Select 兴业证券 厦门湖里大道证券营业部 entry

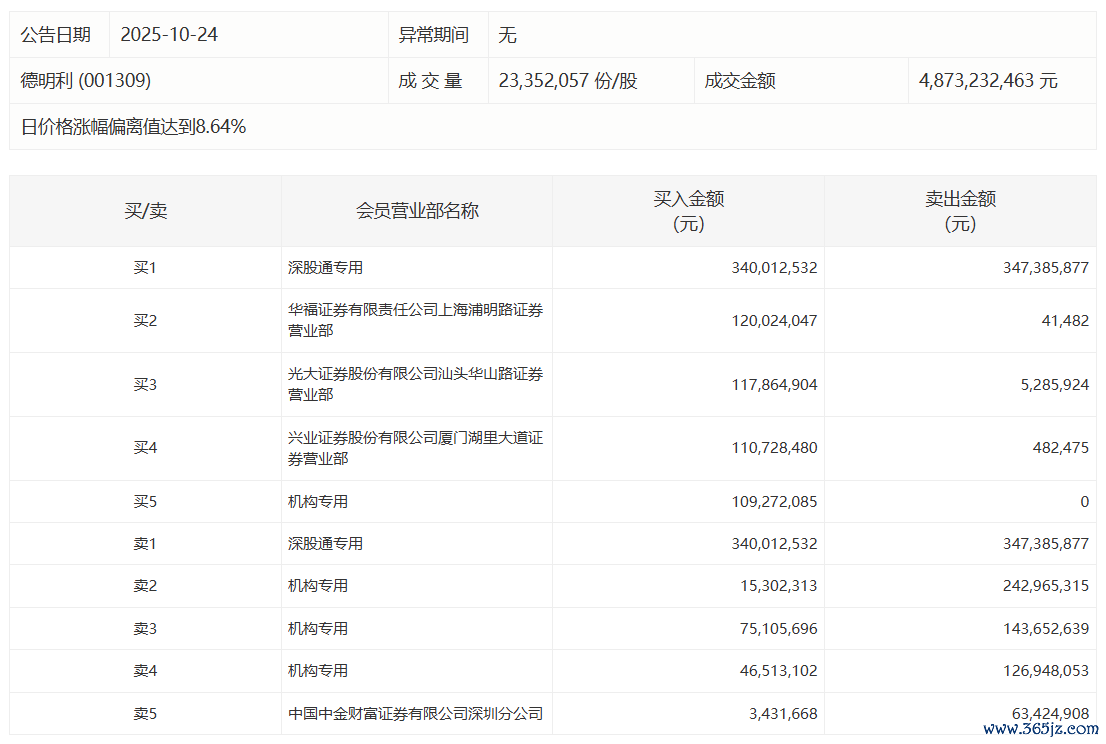tap(416, 448)
